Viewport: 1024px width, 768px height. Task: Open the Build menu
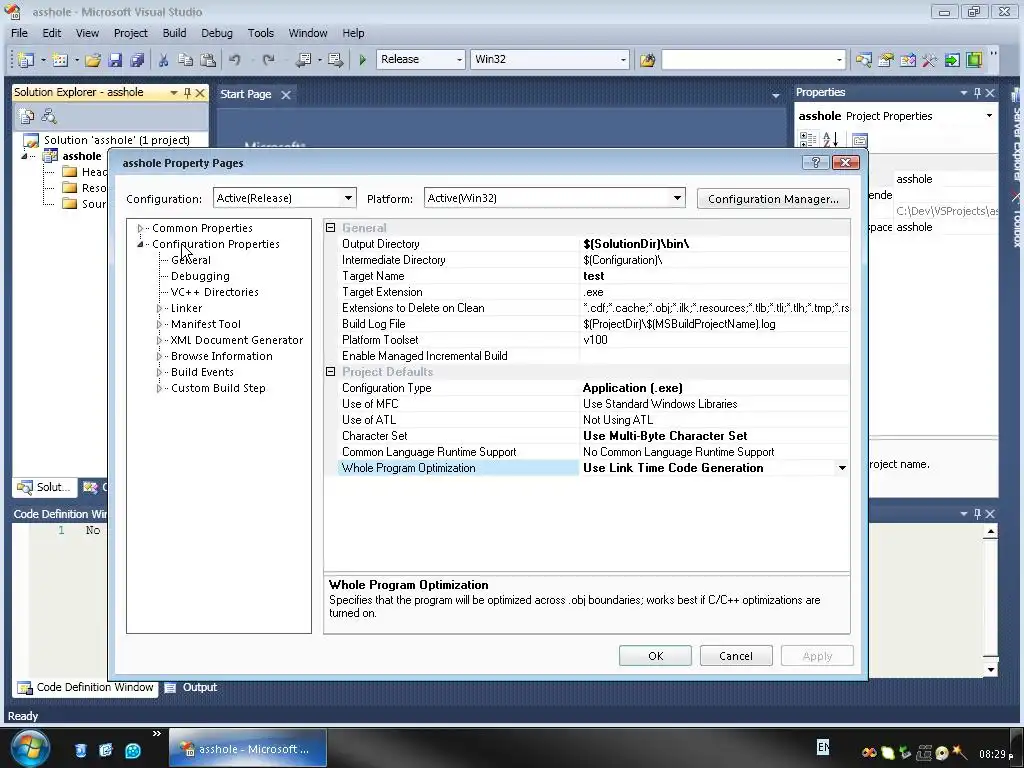point(174,33)
